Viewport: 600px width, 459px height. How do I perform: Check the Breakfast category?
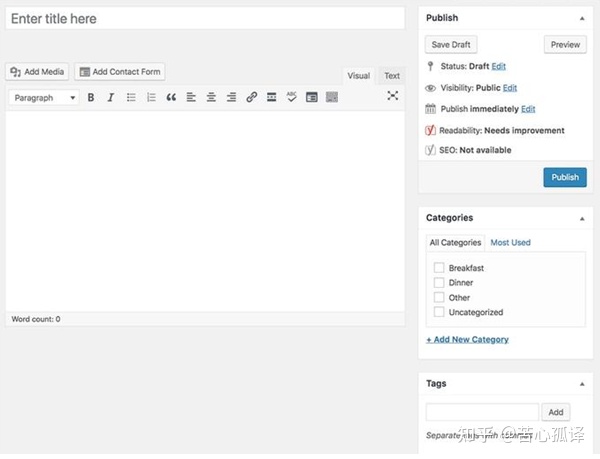[x=439, y=268]
